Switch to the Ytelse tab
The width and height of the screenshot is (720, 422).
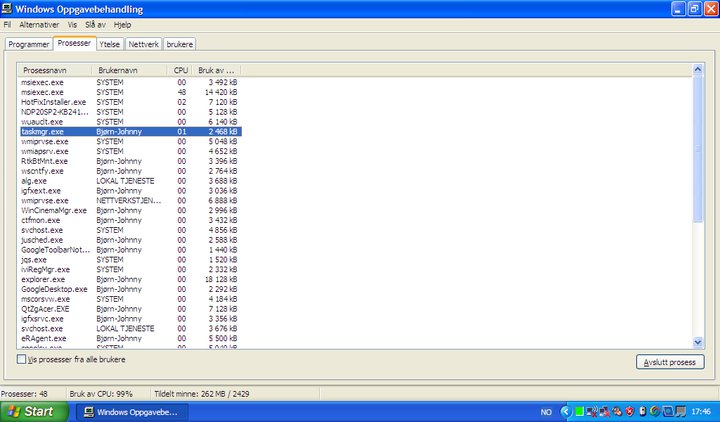[x=109, y=44]
